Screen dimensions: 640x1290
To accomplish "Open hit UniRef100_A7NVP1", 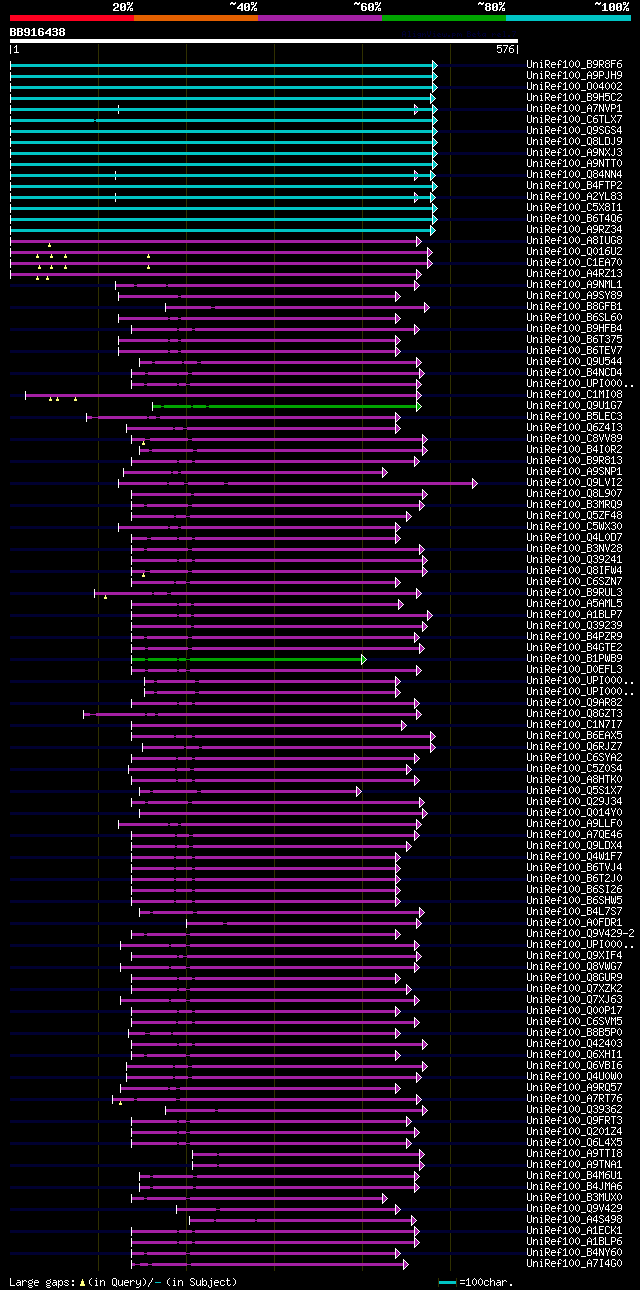I will pos(574,108).
